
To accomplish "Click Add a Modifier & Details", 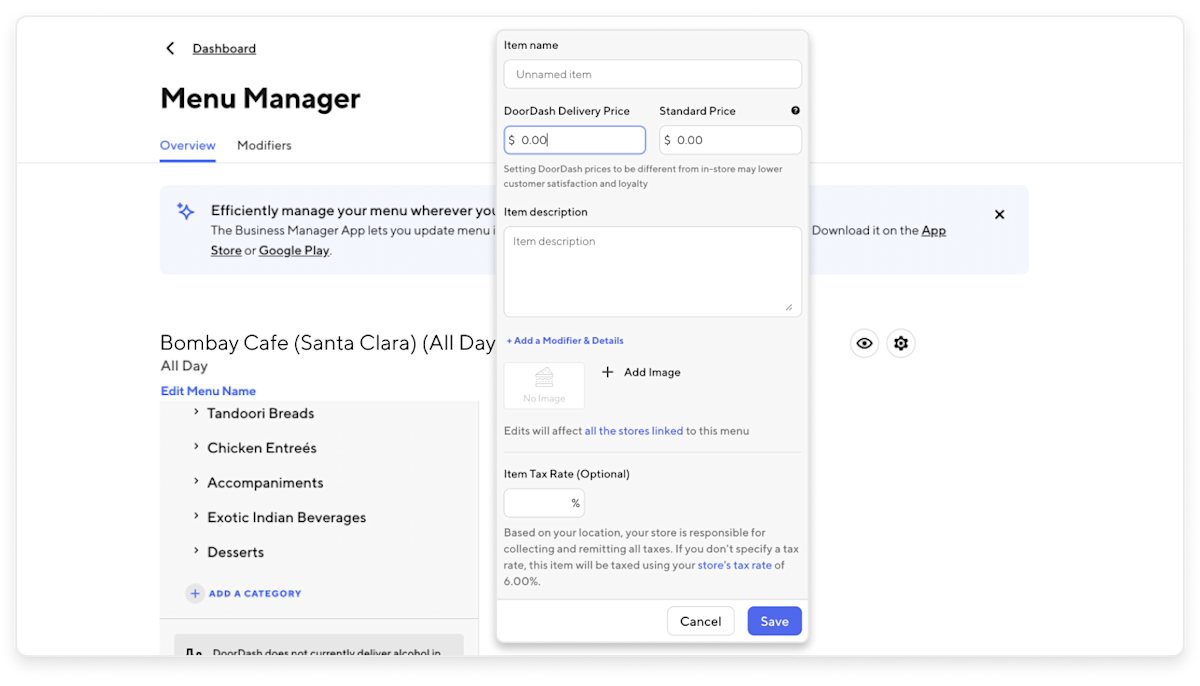I will point(565,341).
